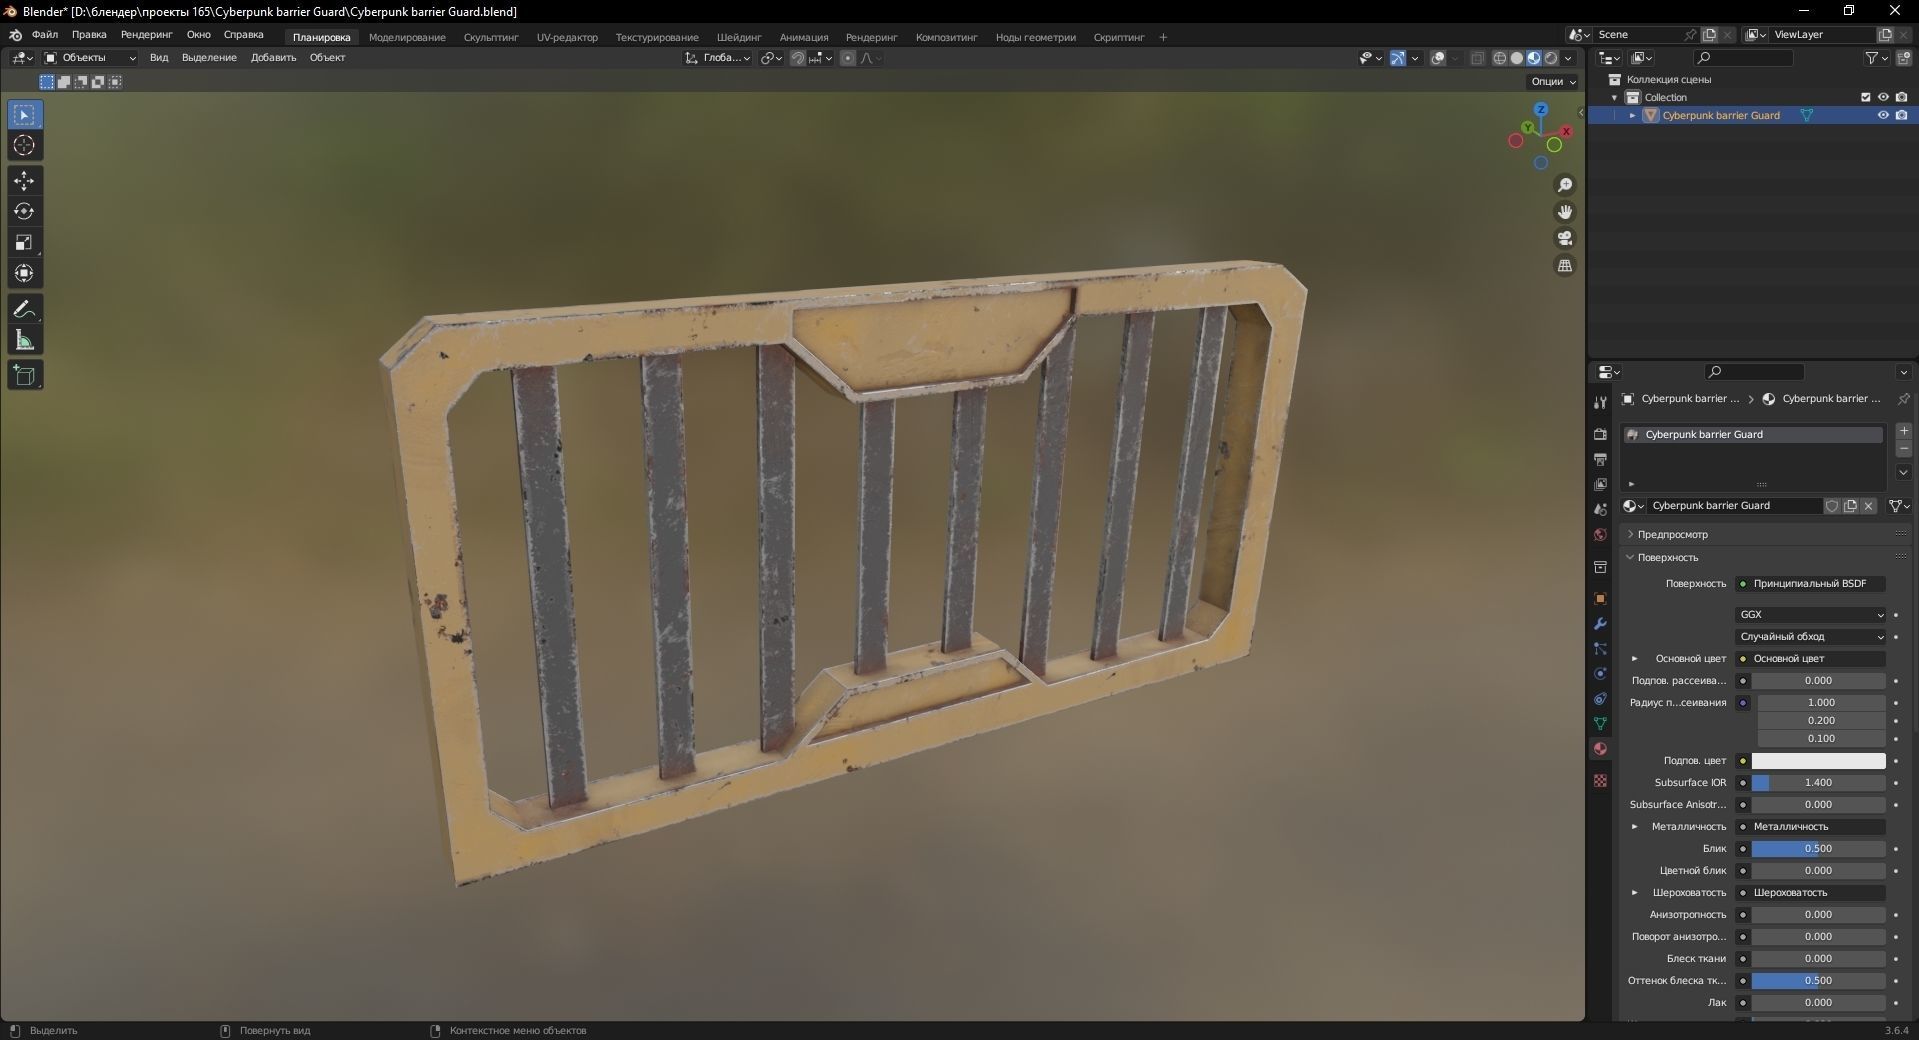Viewport: 1919px width, 1040px height.
Task: Expand Cyberpunk barrier Guard in outliner
Action: coord(1632,115)
